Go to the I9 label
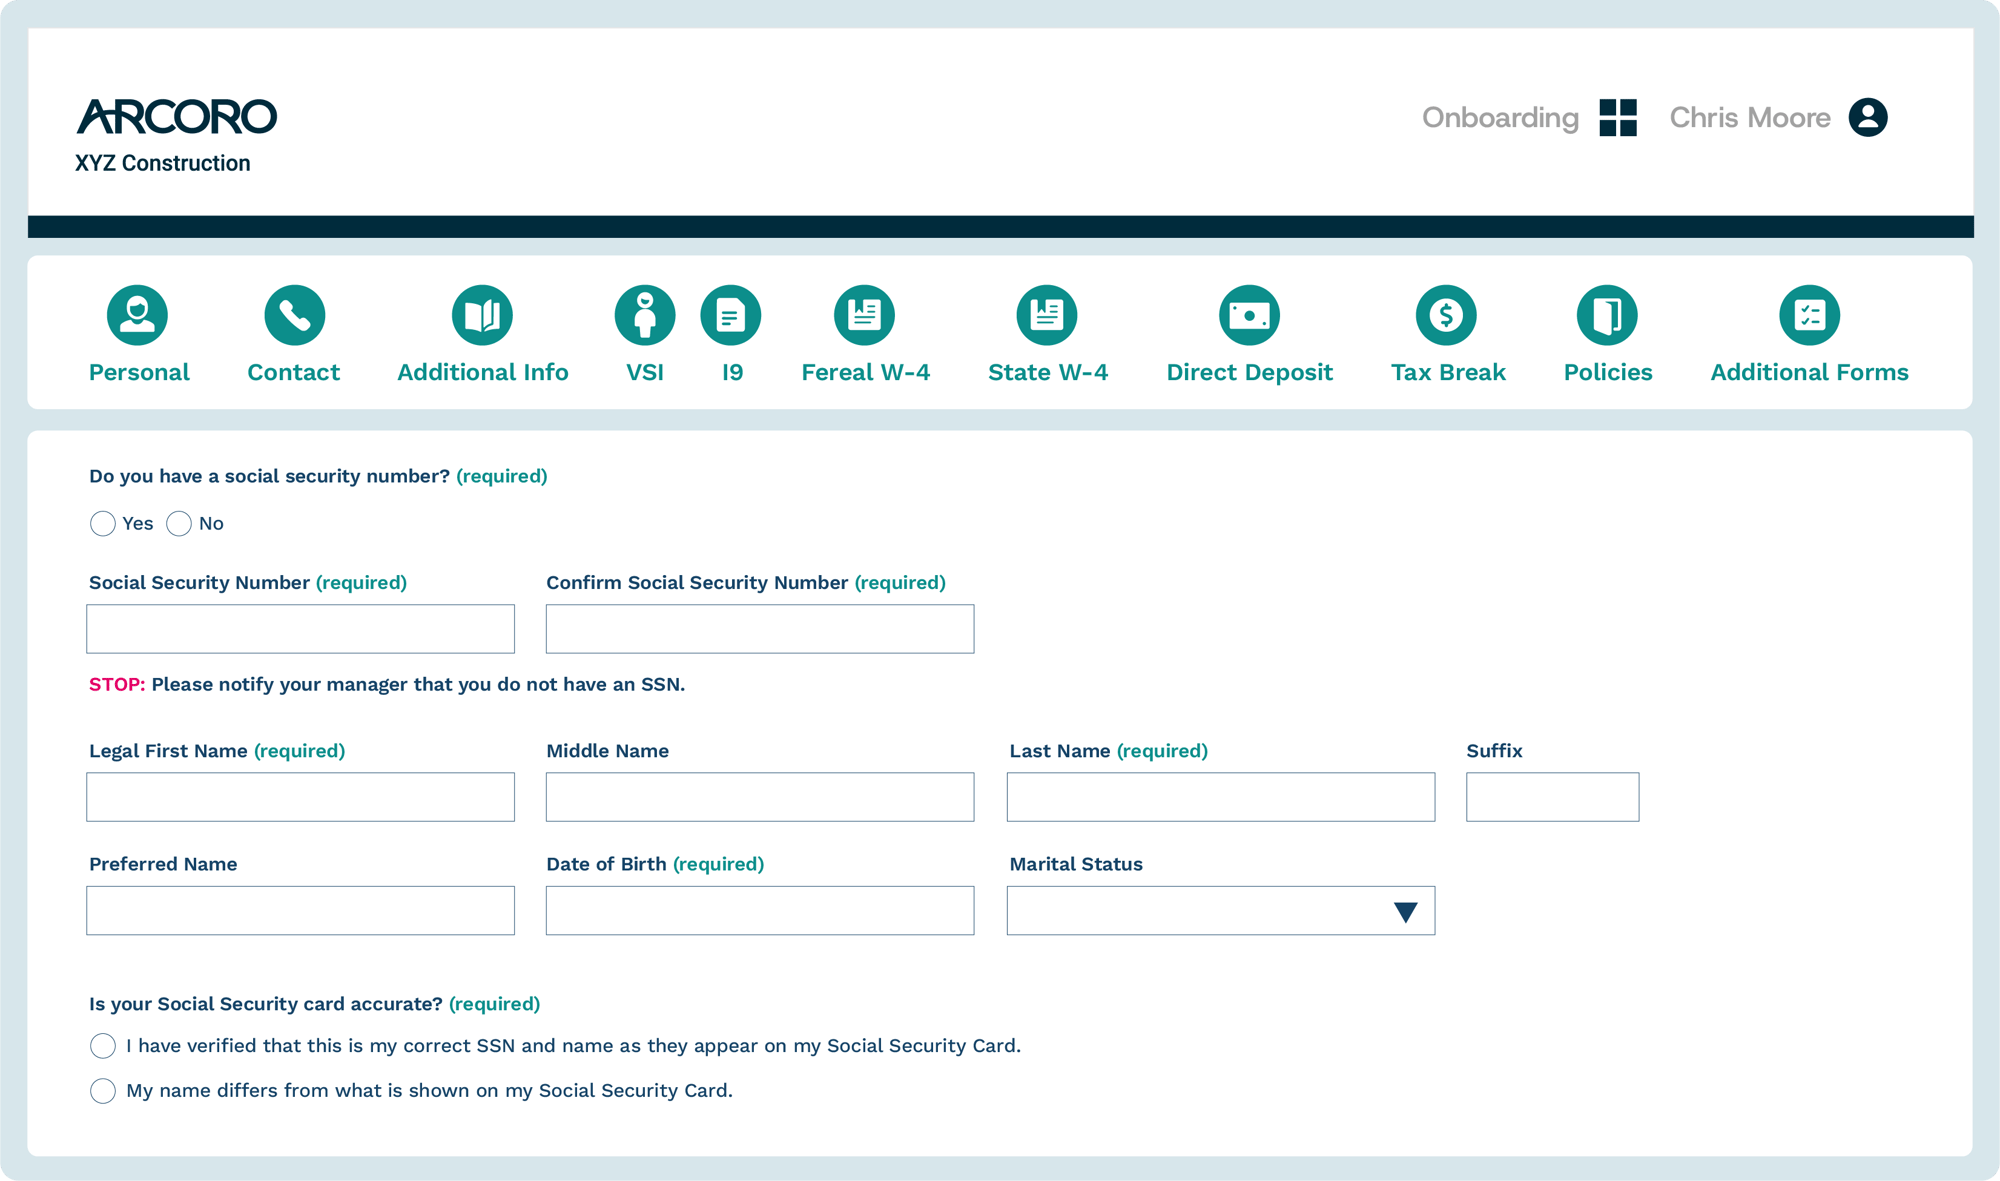The image size is (2000, 1181). point(733,372)
